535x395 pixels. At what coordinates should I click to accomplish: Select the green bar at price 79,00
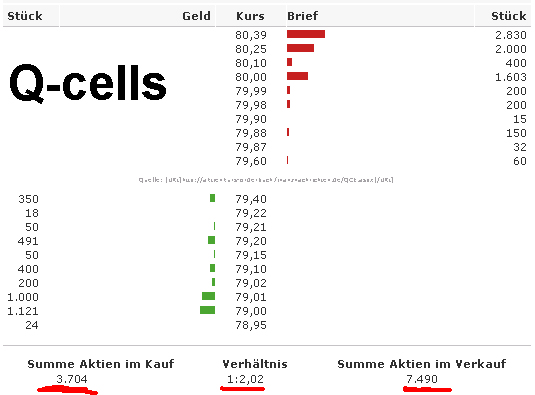click(207, 310)
